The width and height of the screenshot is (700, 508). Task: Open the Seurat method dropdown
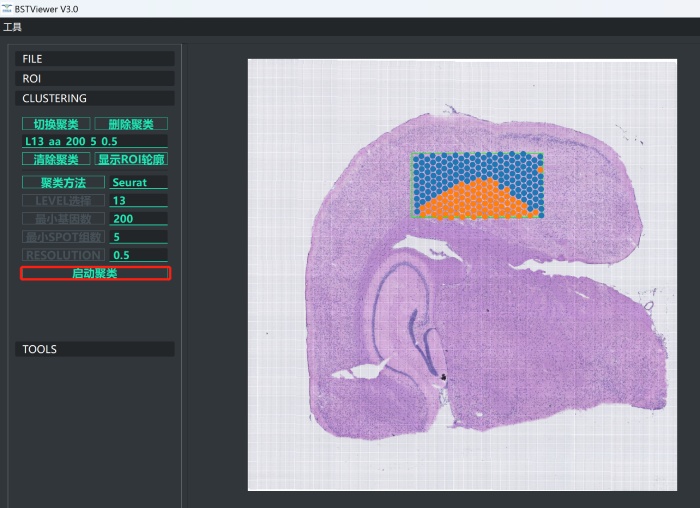[x=138, y=183]
